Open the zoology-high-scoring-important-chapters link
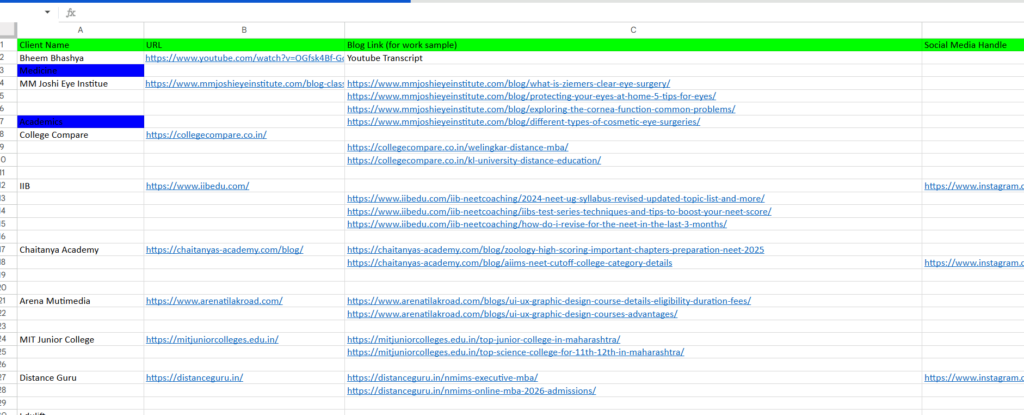 tap(555, 250)
